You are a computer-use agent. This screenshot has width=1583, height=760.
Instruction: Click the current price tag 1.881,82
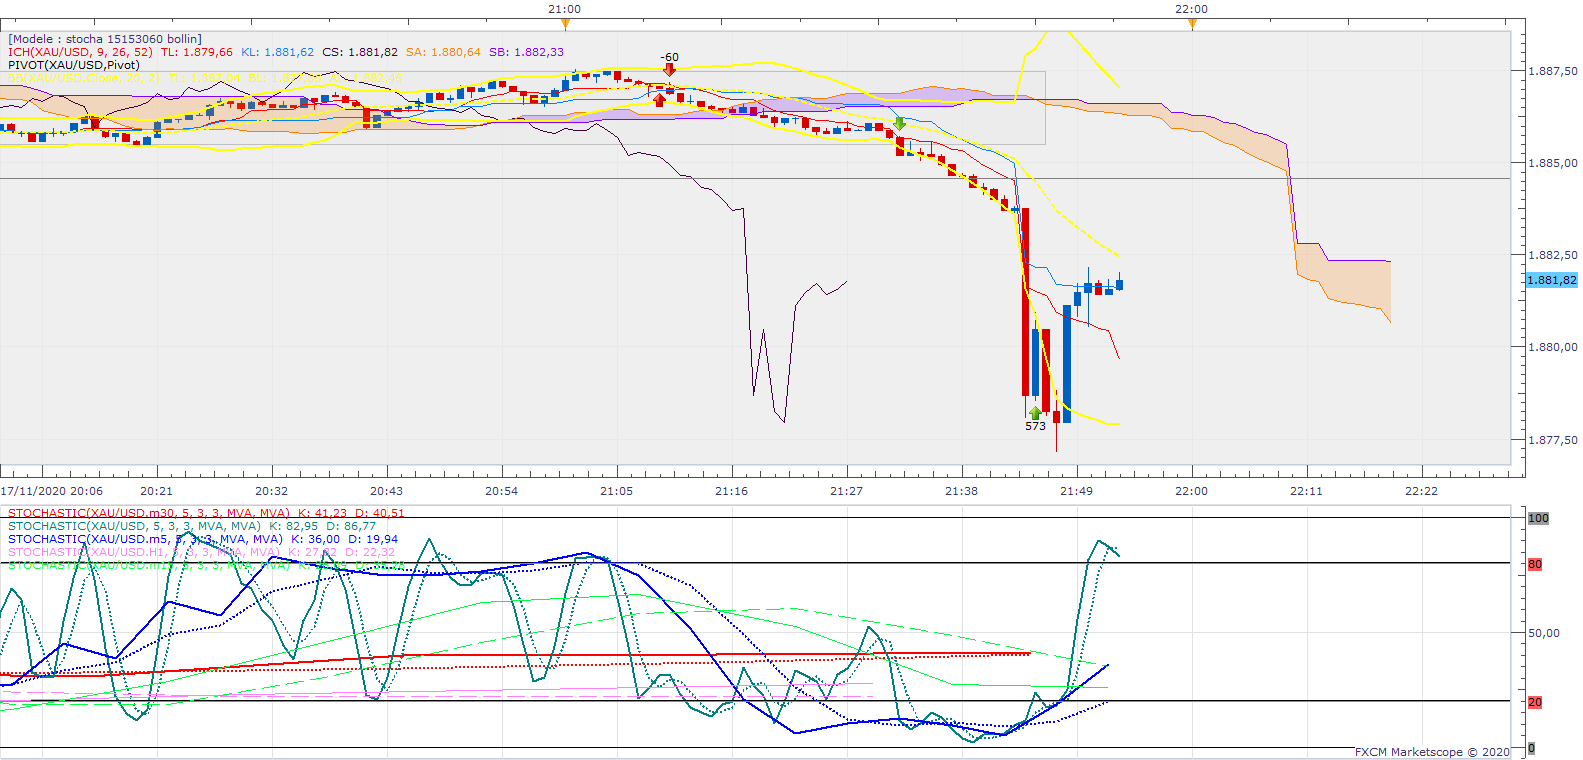tap(1552, 280)
